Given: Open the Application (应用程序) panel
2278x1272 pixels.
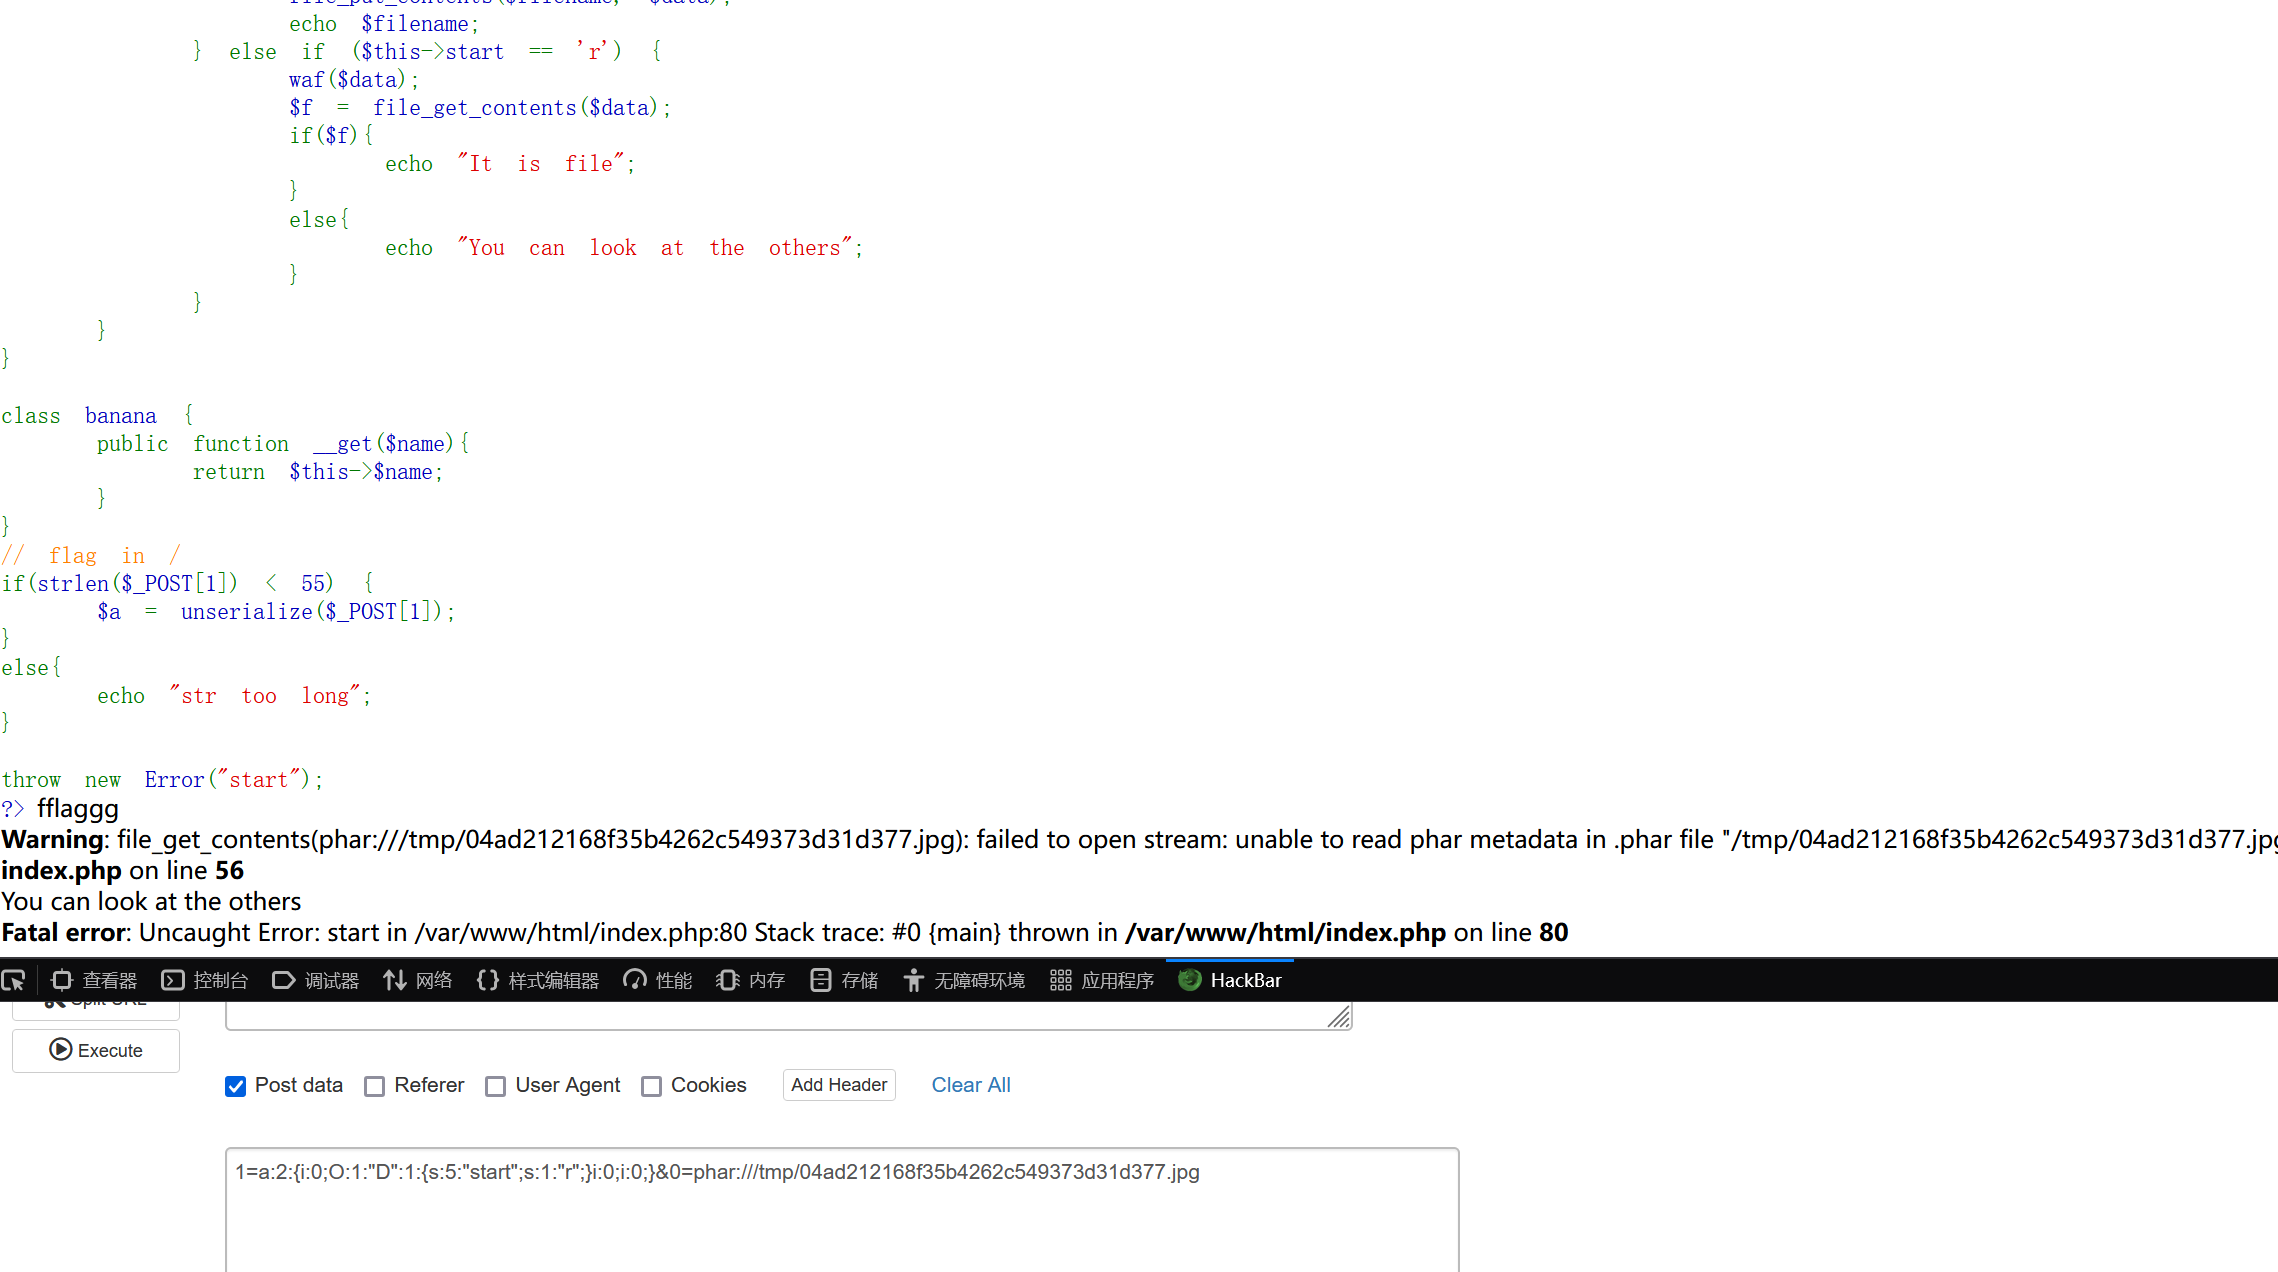Looking at the screenshot, I should (x=1102, y=981).
